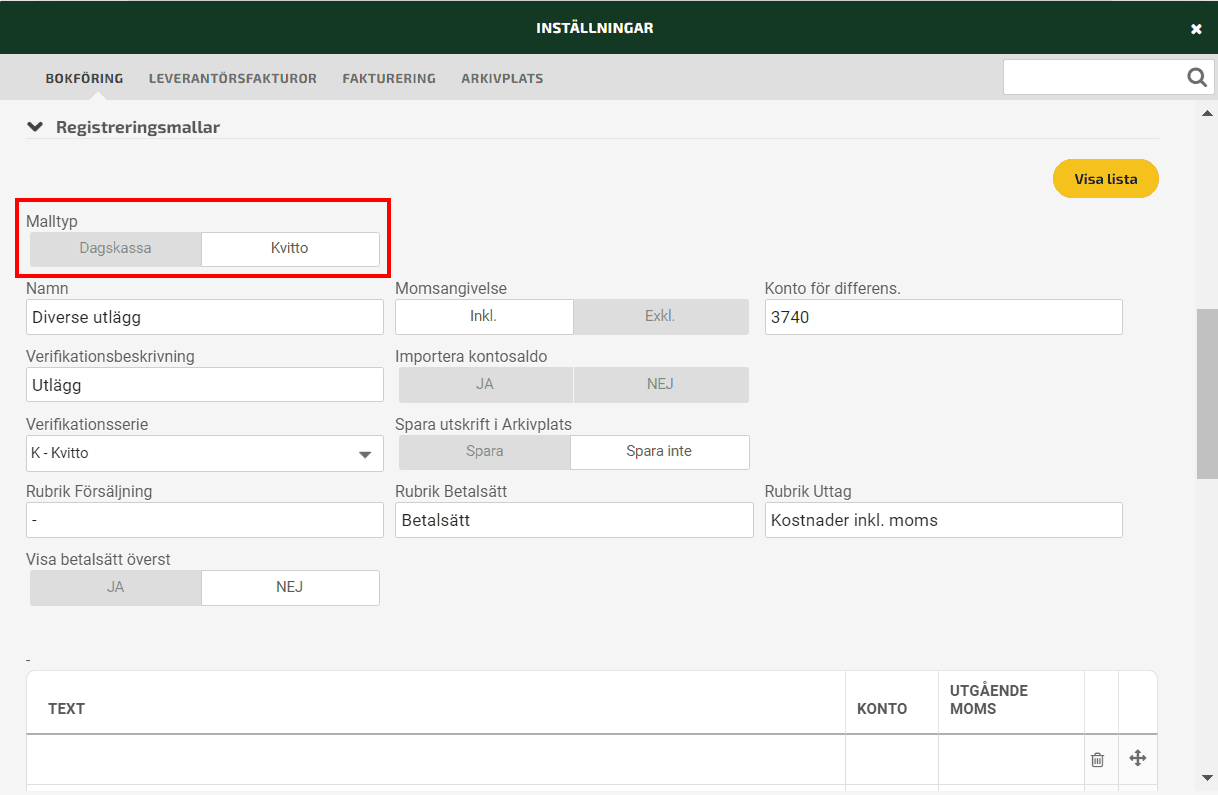Click the Namn field containing Diverse utlägg
Screen dimensions: 1218x795
pos(205,317)
